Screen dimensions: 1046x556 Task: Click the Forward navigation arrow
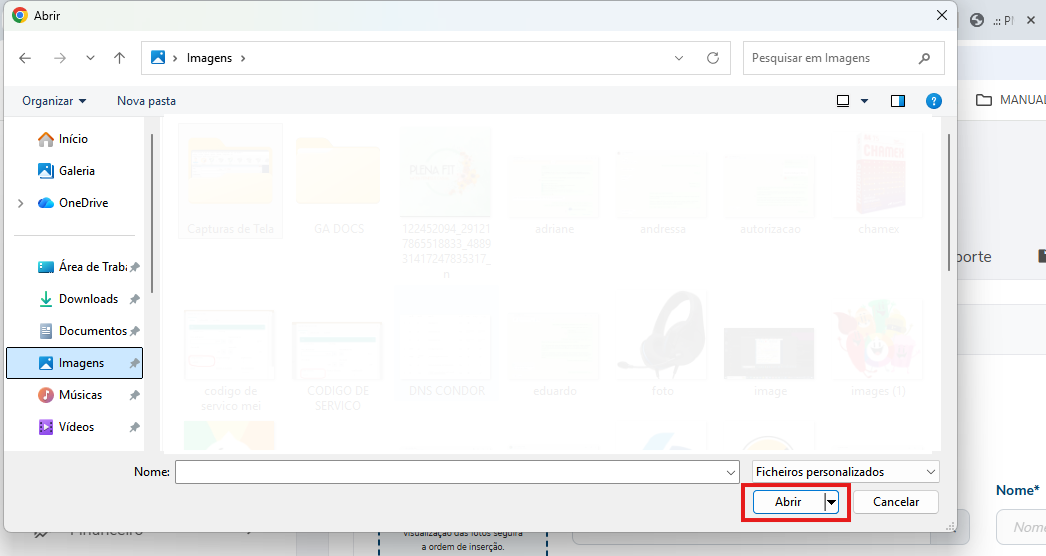[59, 58]
